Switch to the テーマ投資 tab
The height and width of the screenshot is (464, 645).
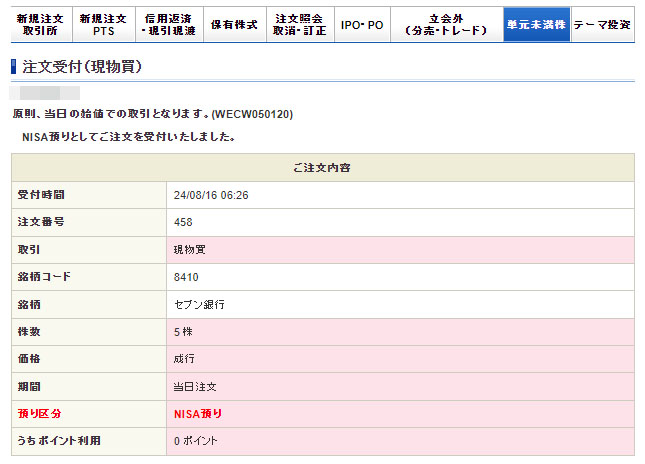(603, 24)
